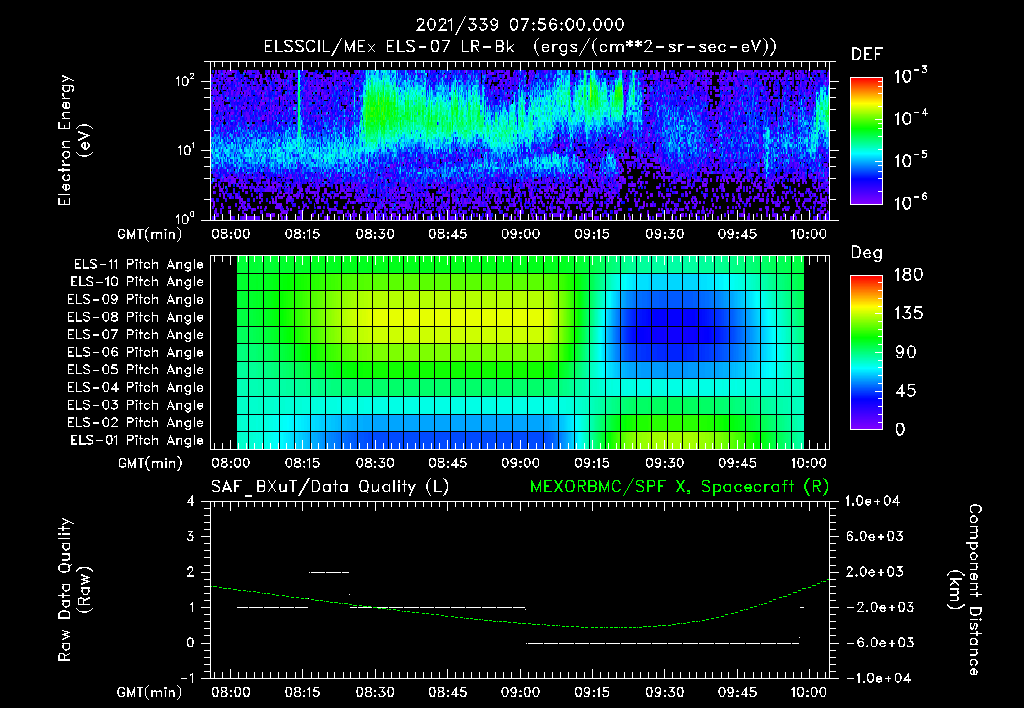The height and width of the screenshot is (708, 1024).
Task: Select the ELS-10 Pitch Angle row label
Action: pyautogui.click(x=136, y=282)
